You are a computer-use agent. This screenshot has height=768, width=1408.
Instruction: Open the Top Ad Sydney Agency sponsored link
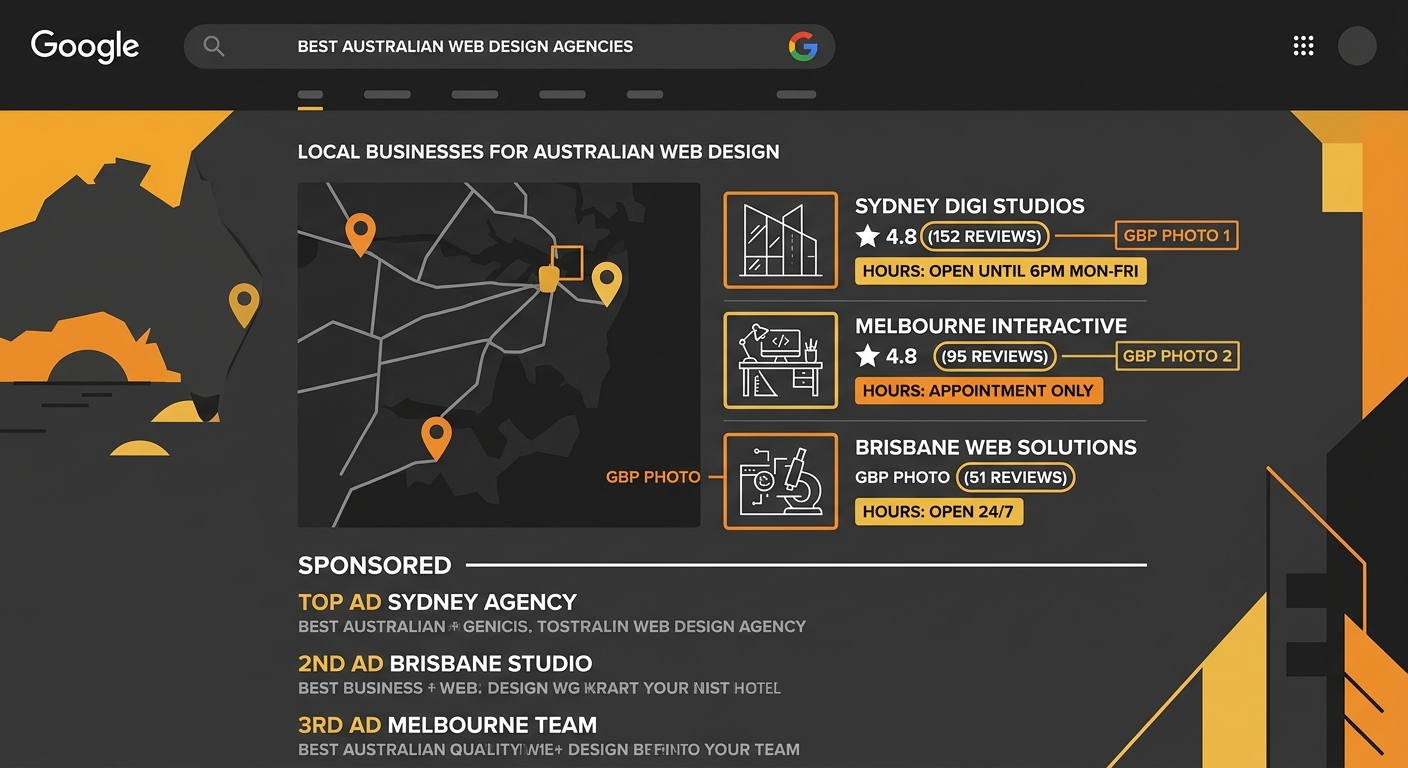437,602
